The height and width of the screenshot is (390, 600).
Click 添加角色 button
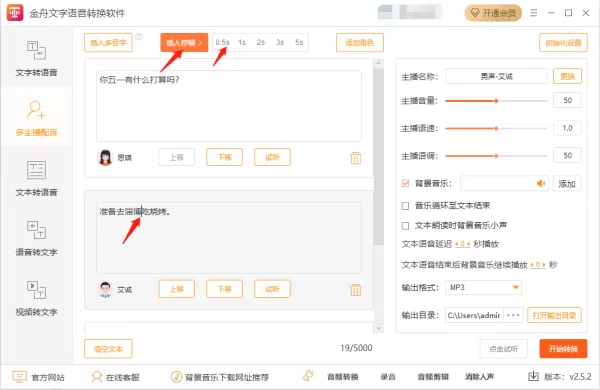[x=360, y=42]
